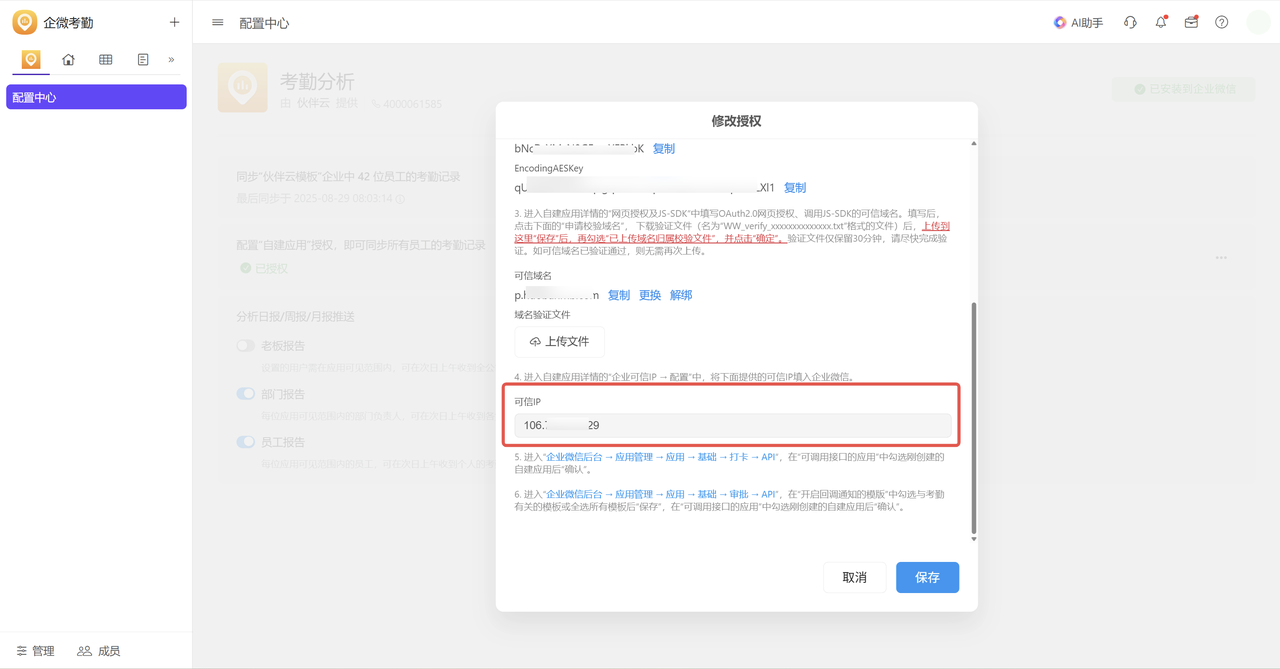Click the plus icon beside 企微考勤
The height and width of the screenshot is (669, 1280).
coord(174,22)
